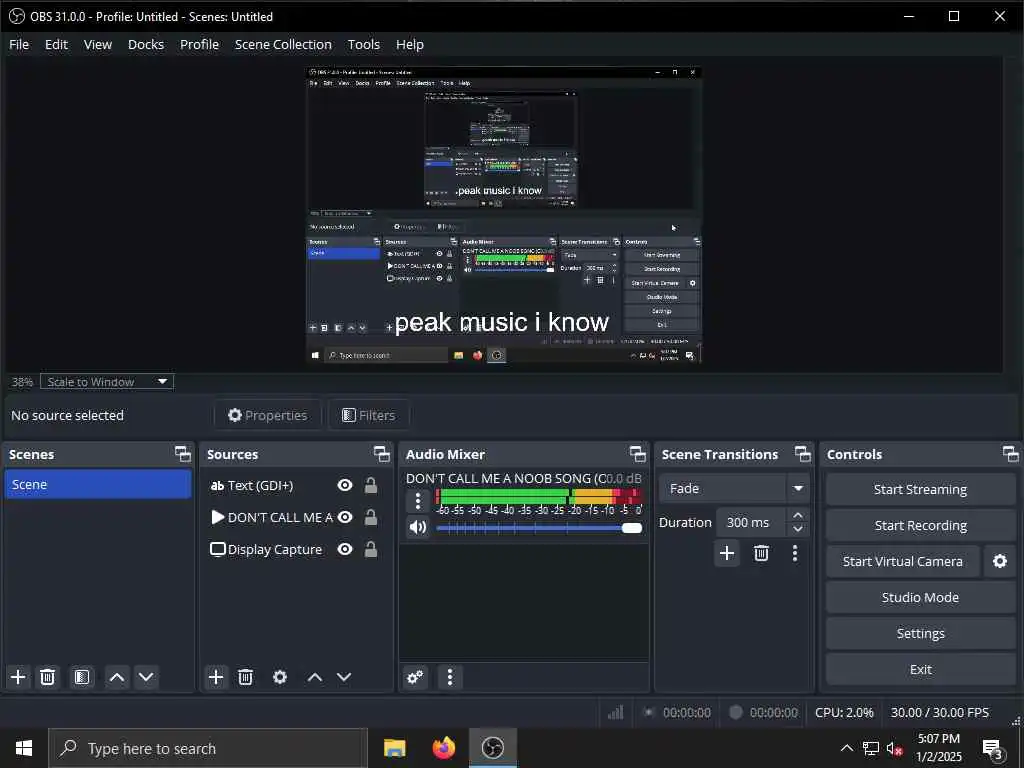Viewport: 1024px width, 768px height.
Task: Select the Display Capture source row
Action: pos(295,549)
